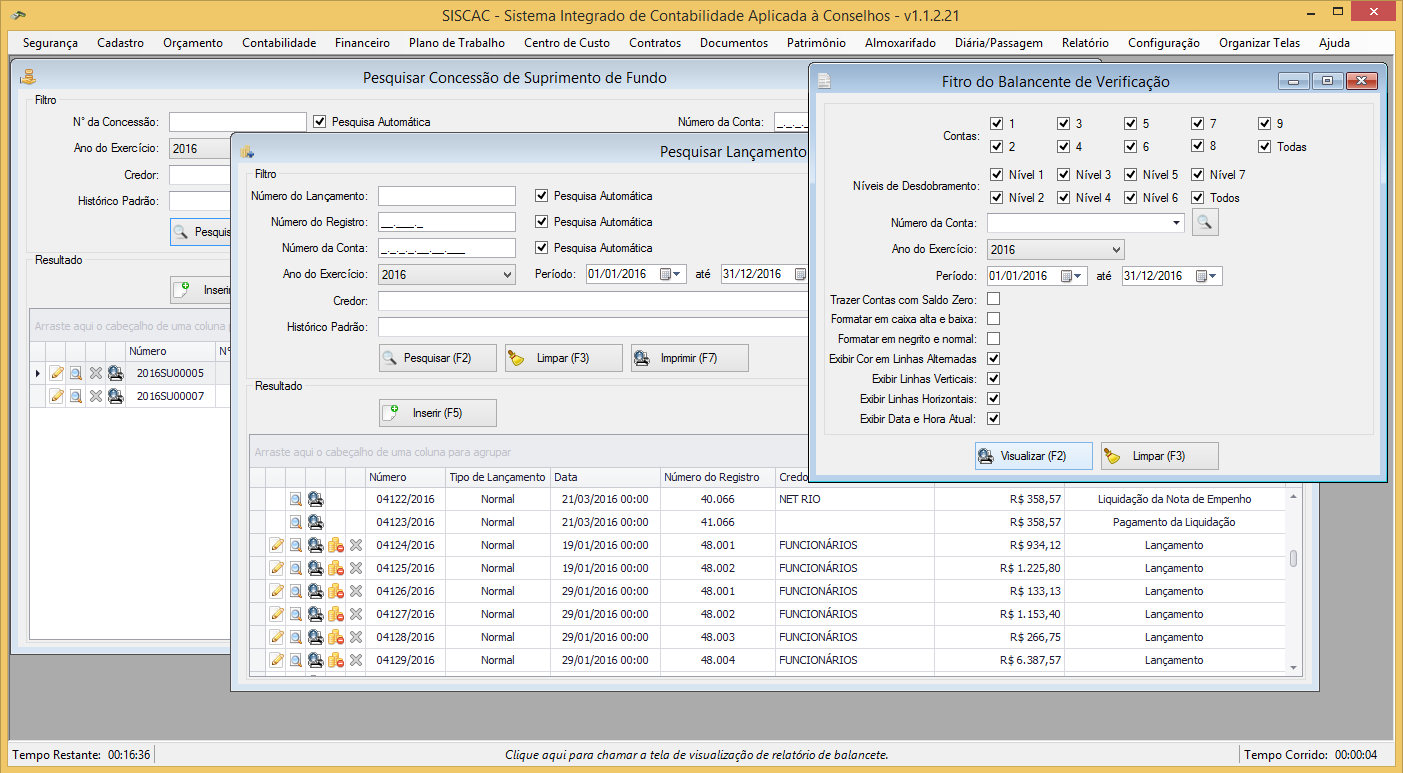Print entry 04124/2016 using the printer icon

point(315,545)
